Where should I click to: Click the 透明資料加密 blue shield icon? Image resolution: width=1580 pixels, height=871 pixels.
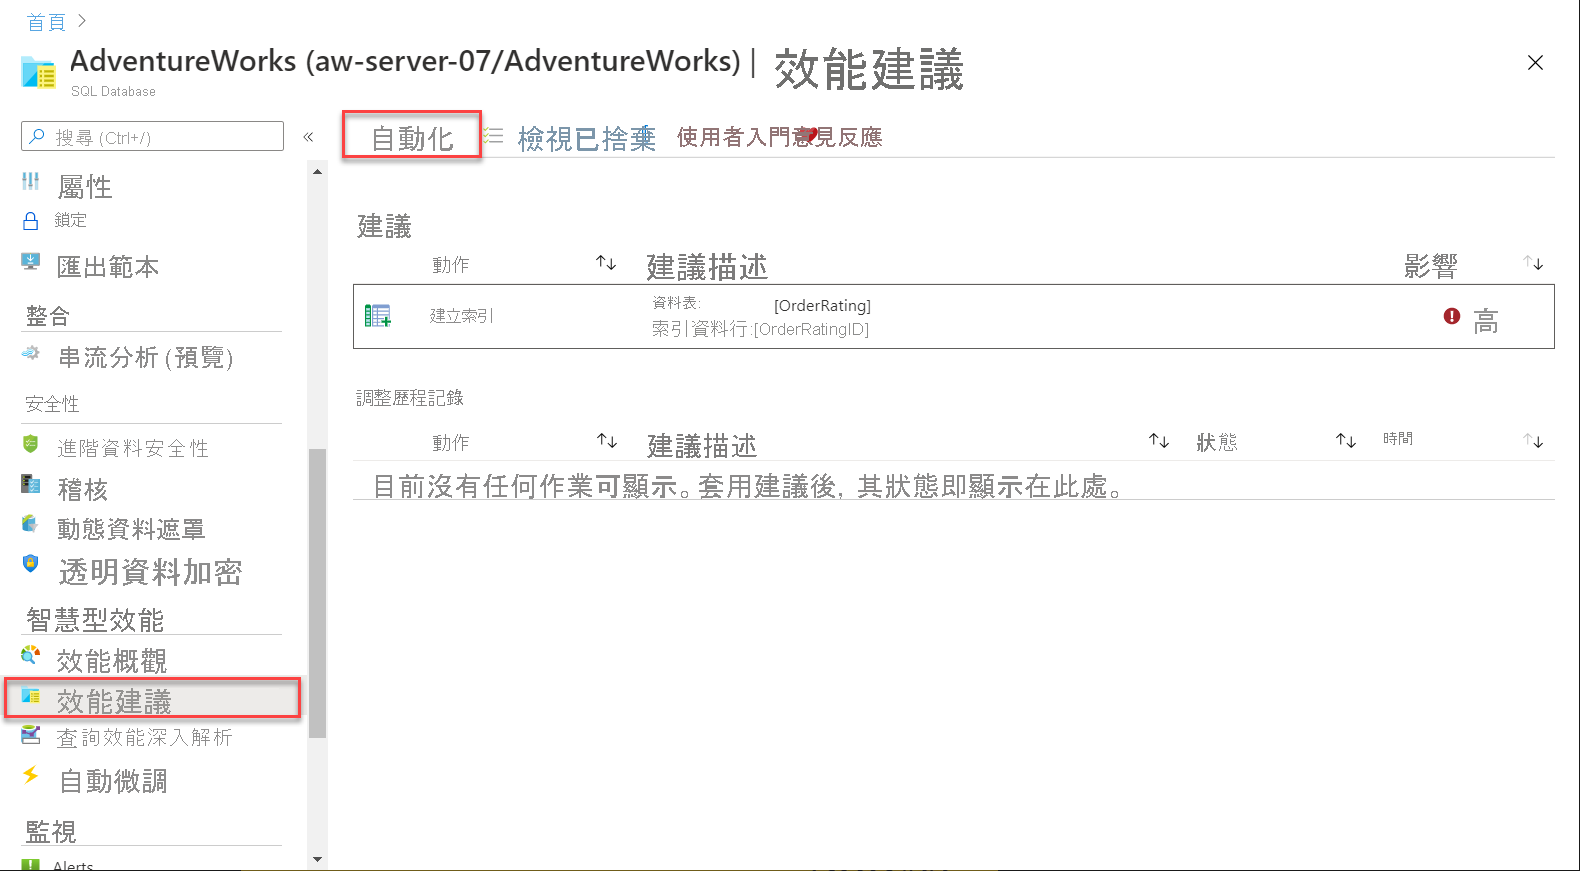point(31,563)
